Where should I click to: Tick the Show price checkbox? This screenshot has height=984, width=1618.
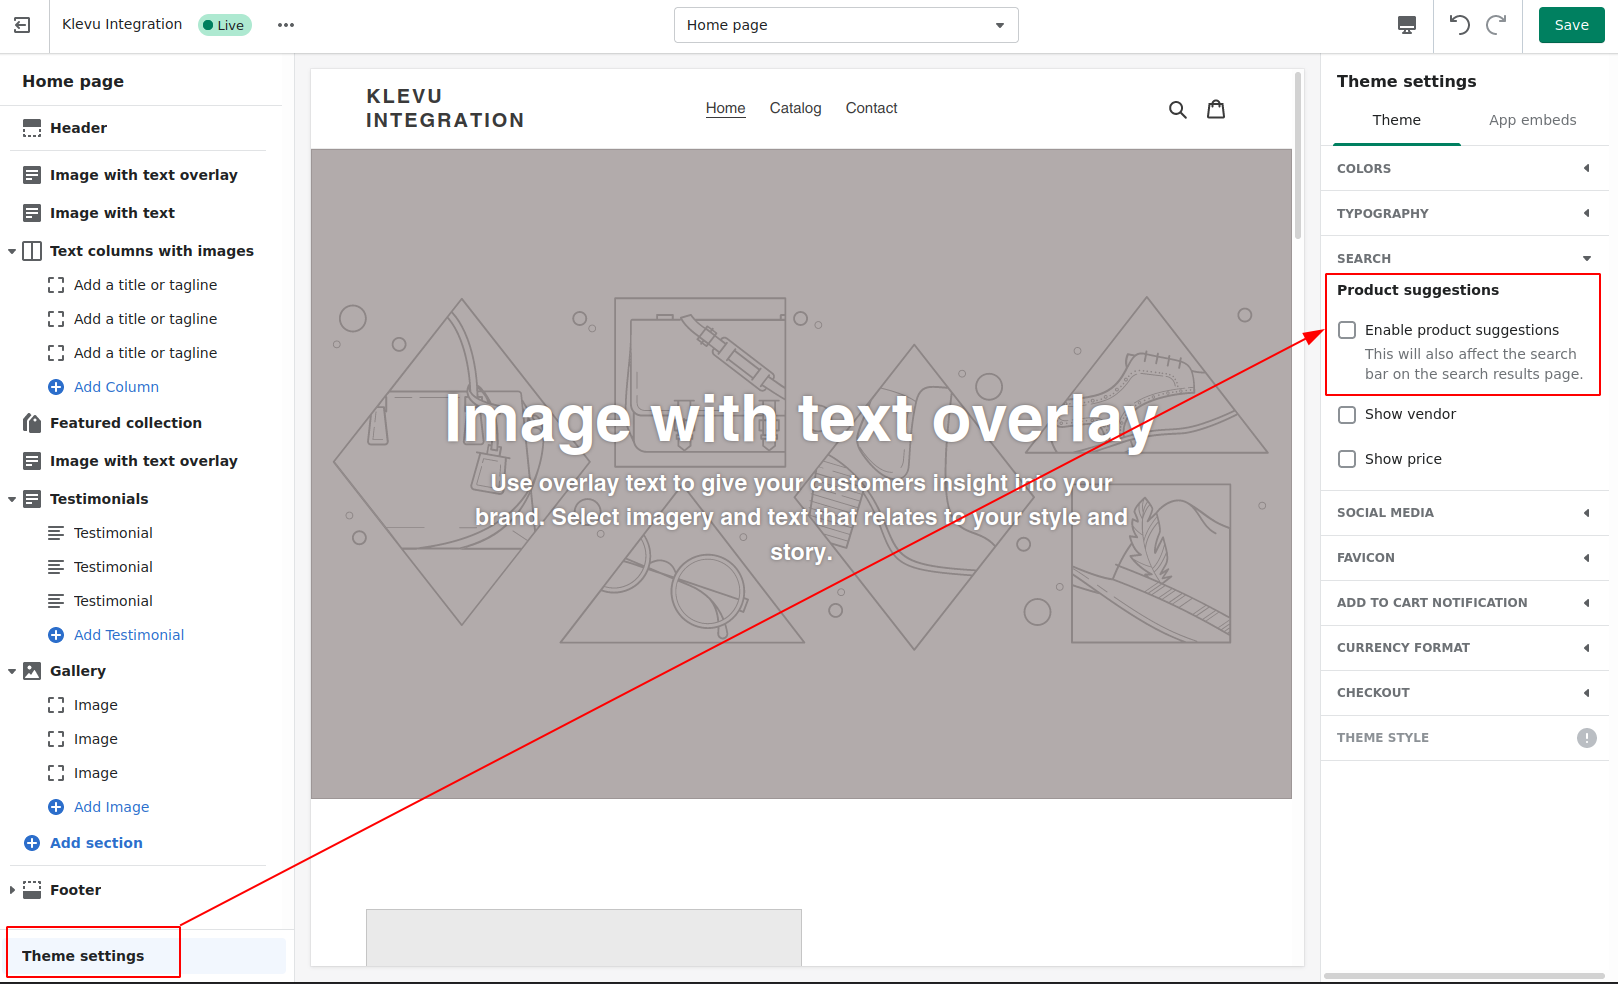click(1347, 459)
